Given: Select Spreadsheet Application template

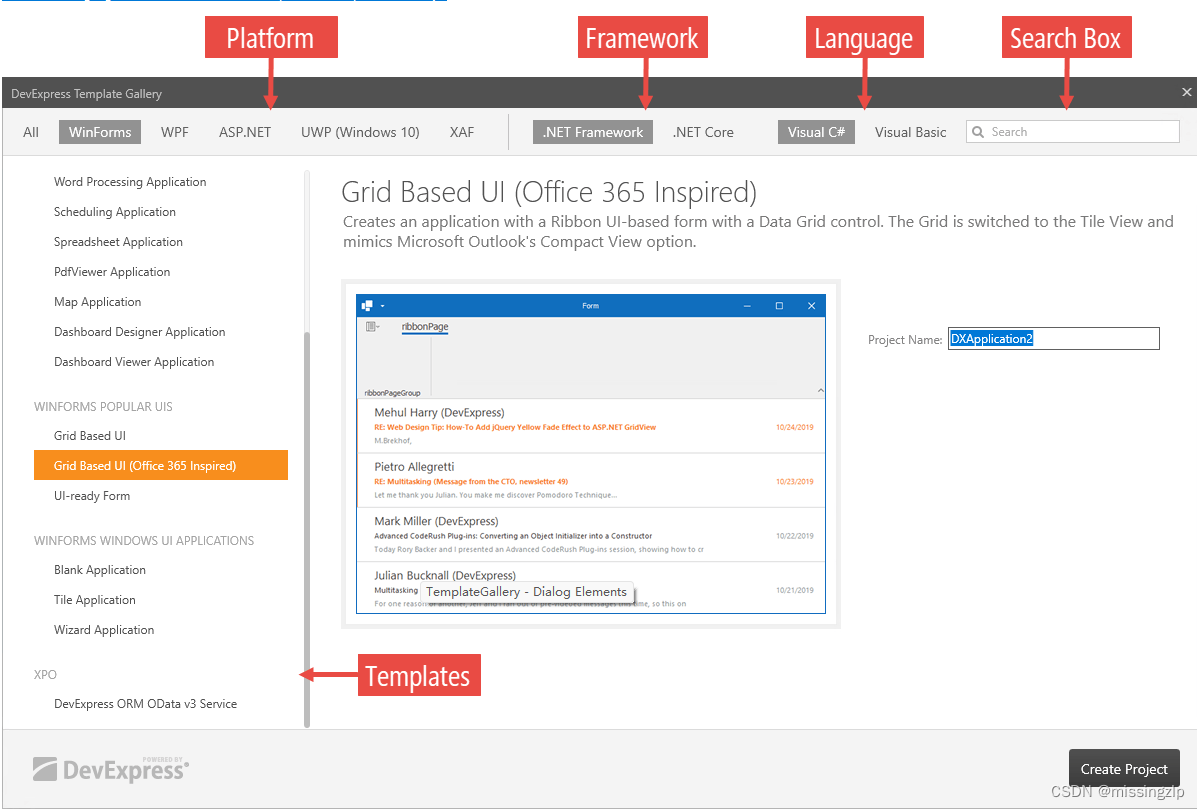Looking at the screenshot, I should [118, 242].
